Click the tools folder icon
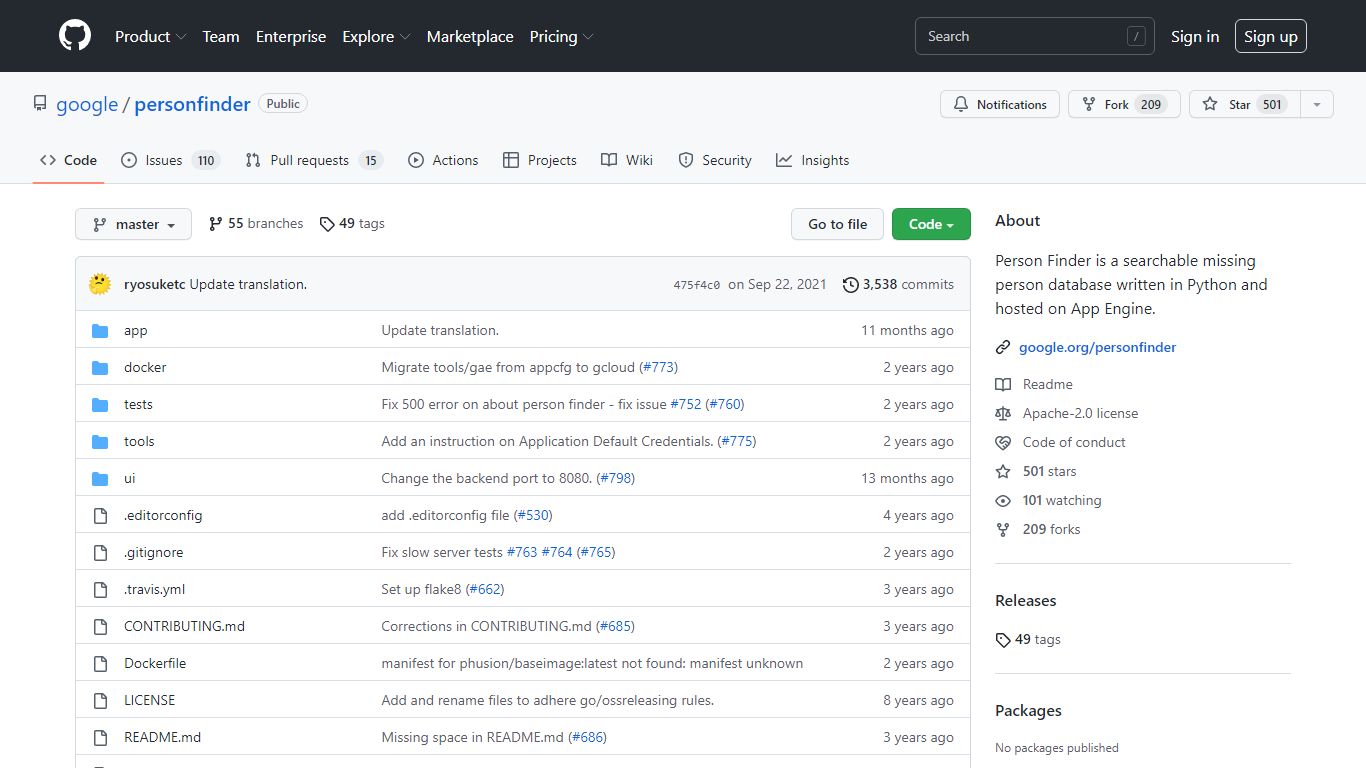Image resolution: width=1366 pixels, height=768 pixels. click(x=100, y=441)
